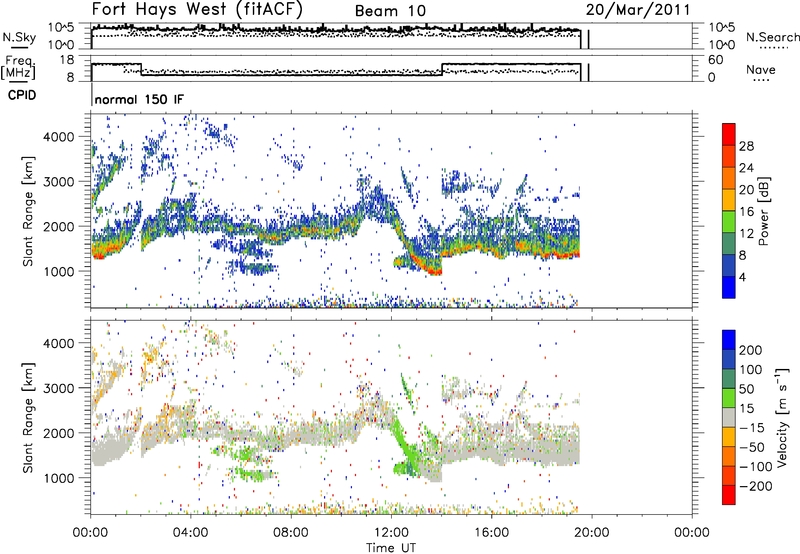The height and width of the screenshot is (554, 800).
Task: Click the date '20/Mar/2011'
Action: [x=638, y=9]
